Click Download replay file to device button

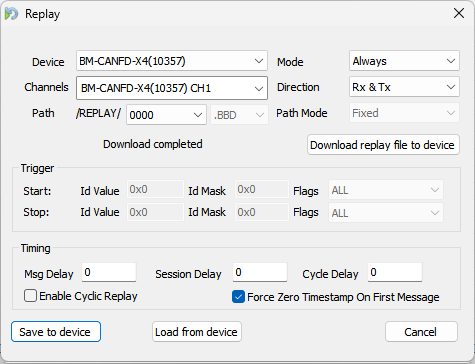tap(383, 145)
